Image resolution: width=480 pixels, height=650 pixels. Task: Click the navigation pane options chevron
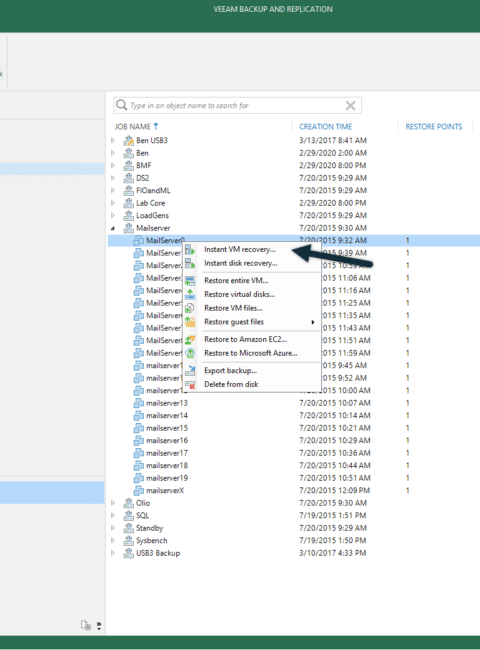(99, 626)
